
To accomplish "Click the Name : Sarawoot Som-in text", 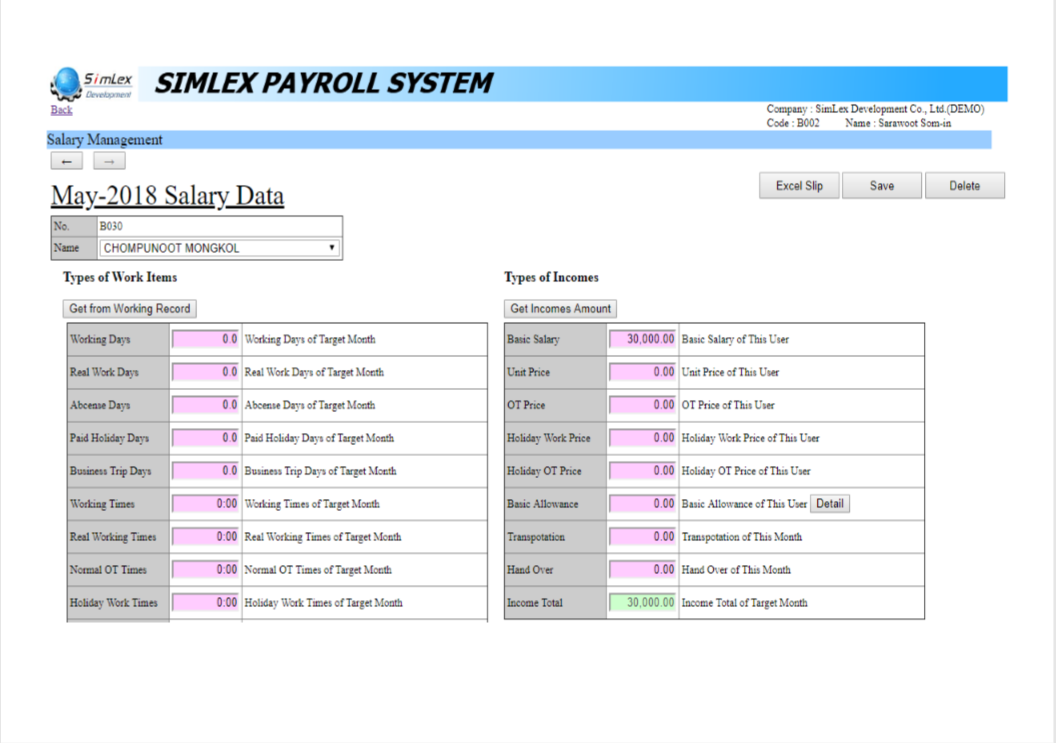I will pos(898,123).
